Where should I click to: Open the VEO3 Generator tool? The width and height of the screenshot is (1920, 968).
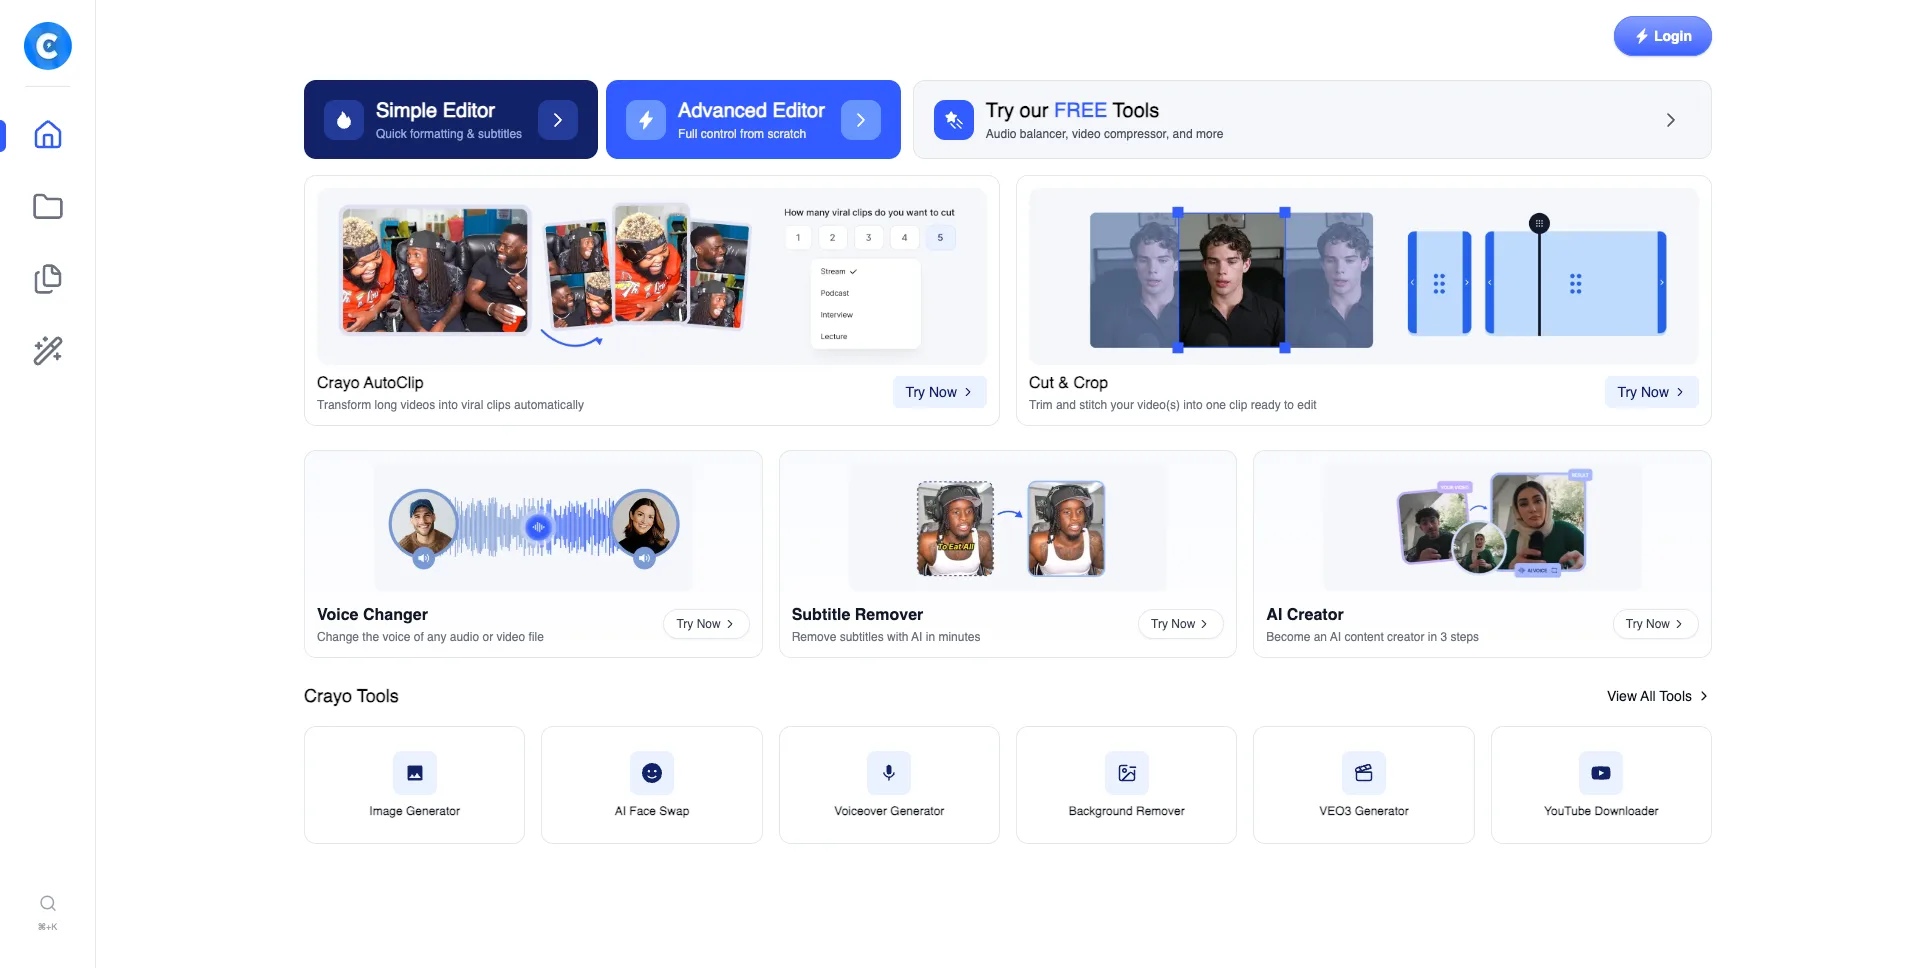(x=1363, y=785)
